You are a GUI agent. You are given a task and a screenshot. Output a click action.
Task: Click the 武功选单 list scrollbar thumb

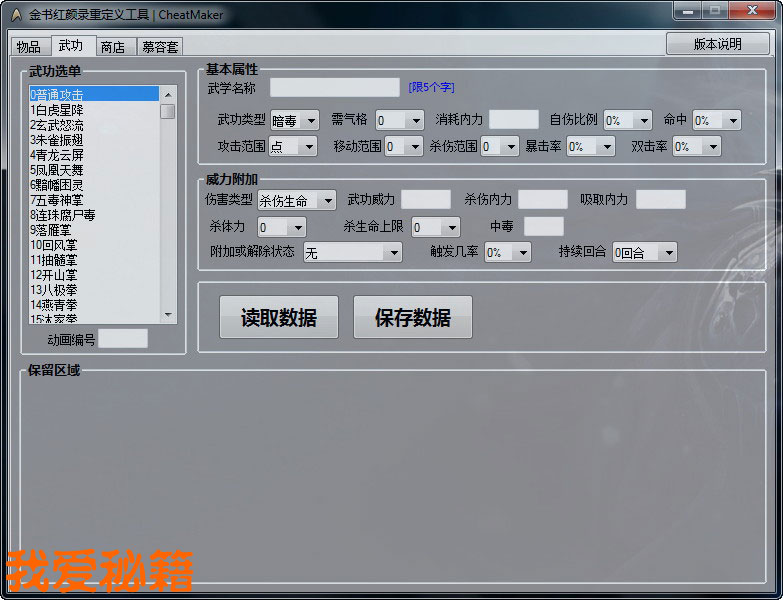168,111
